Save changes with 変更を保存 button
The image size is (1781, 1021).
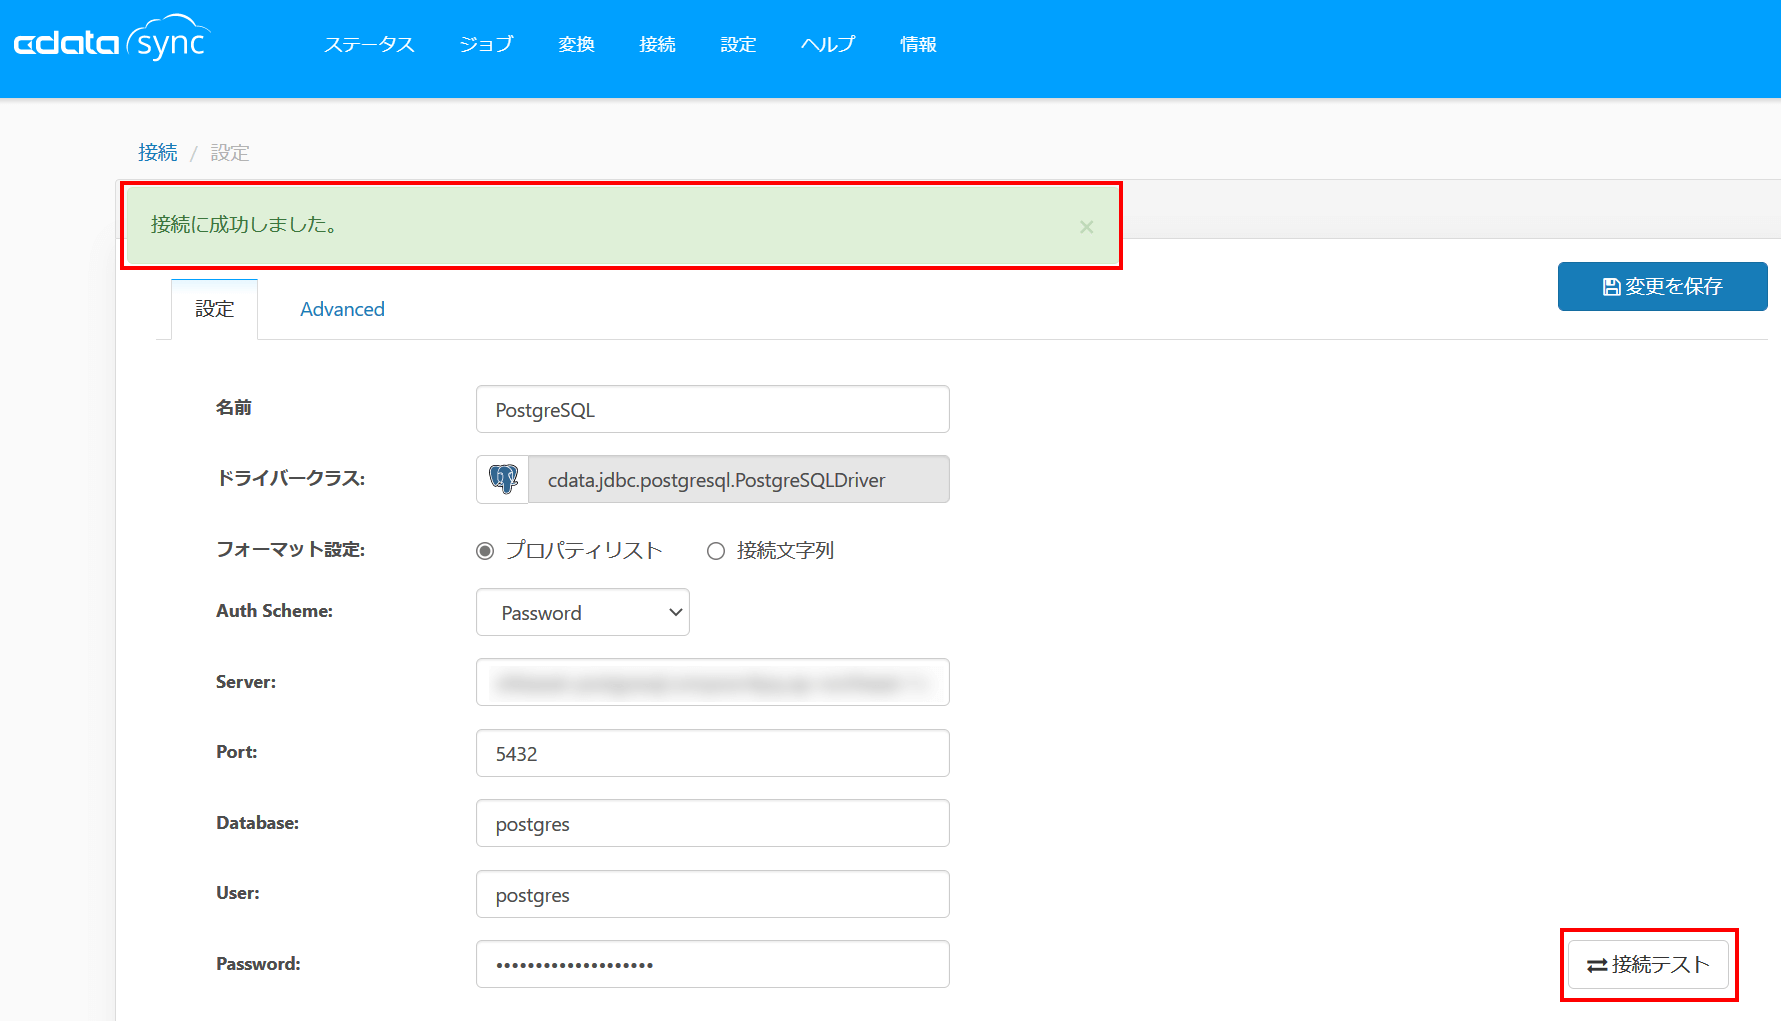click(x=1662, y=286)
